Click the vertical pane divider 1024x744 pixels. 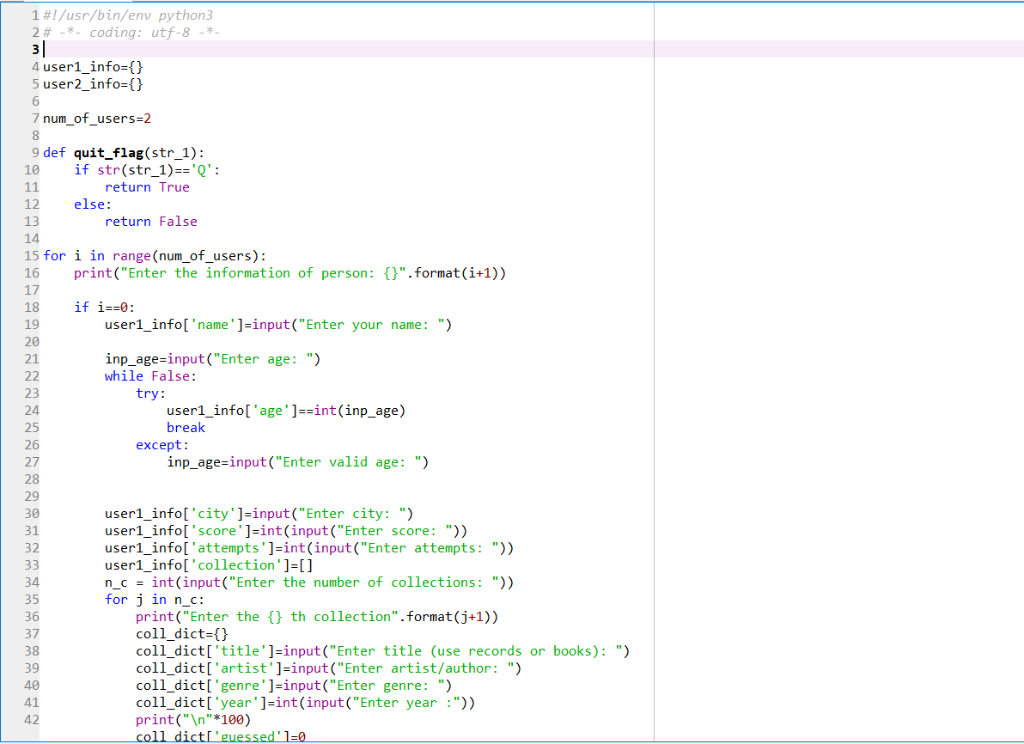tap(653, 370)
